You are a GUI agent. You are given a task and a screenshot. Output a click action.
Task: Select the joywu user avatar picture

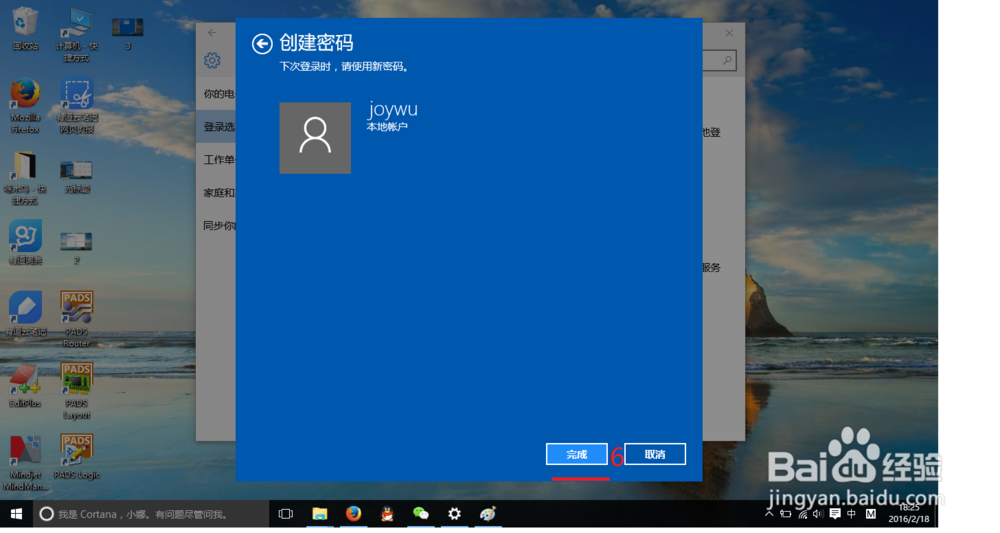315,138
